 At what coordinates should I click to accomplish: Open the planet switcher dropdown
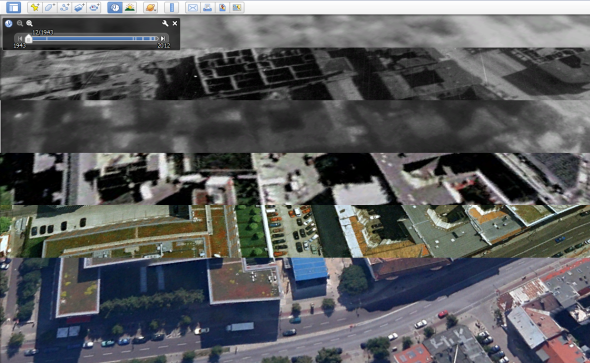coord(151,7)
